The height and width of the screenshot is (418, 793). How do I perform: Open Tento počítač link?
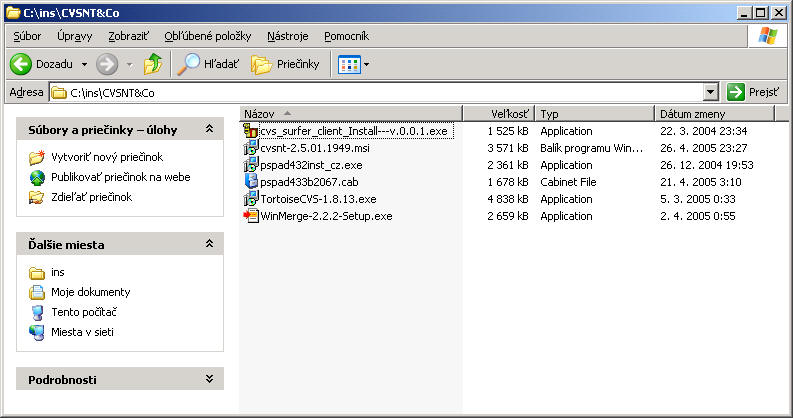[x=83, y=312]
